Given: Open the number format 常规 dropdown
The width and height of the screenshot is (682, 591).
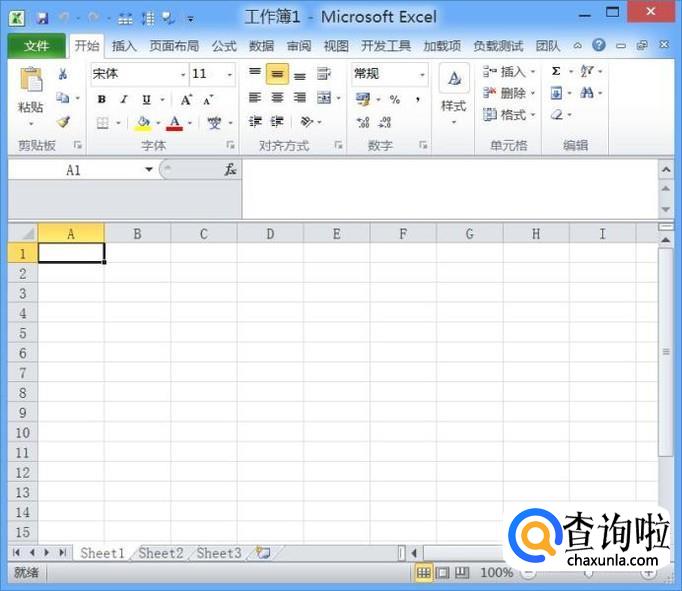Looking at the screenshot, I should pyautogui.click(x=422, y=75).
